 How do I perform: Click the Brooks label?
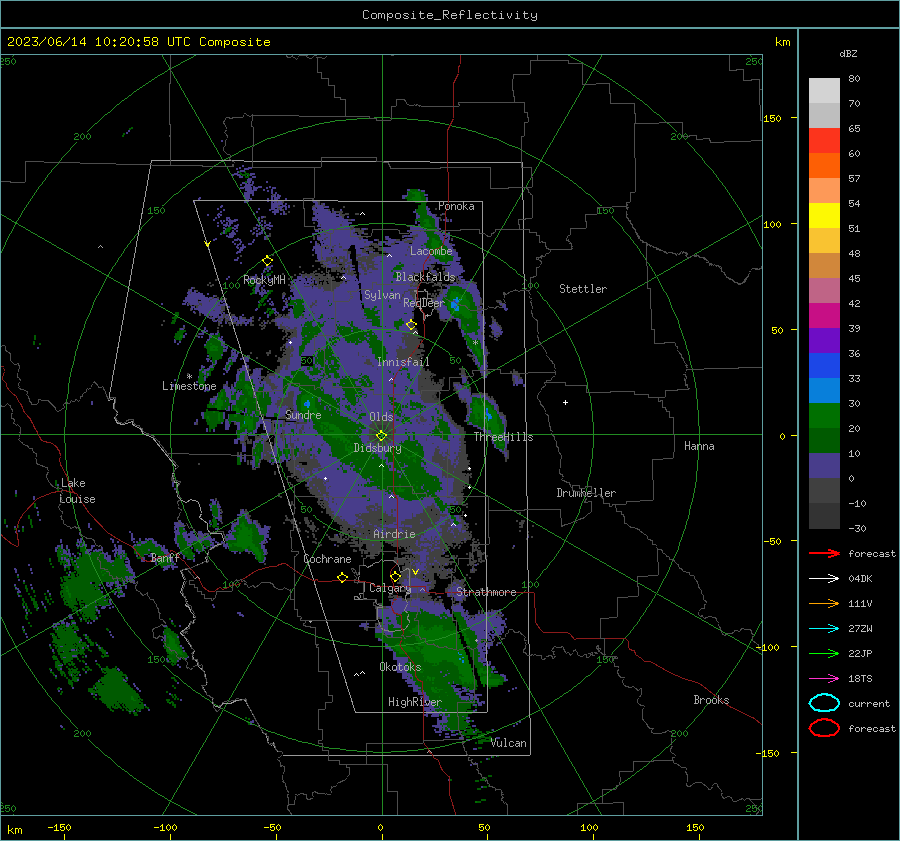(x=711, y=700)
